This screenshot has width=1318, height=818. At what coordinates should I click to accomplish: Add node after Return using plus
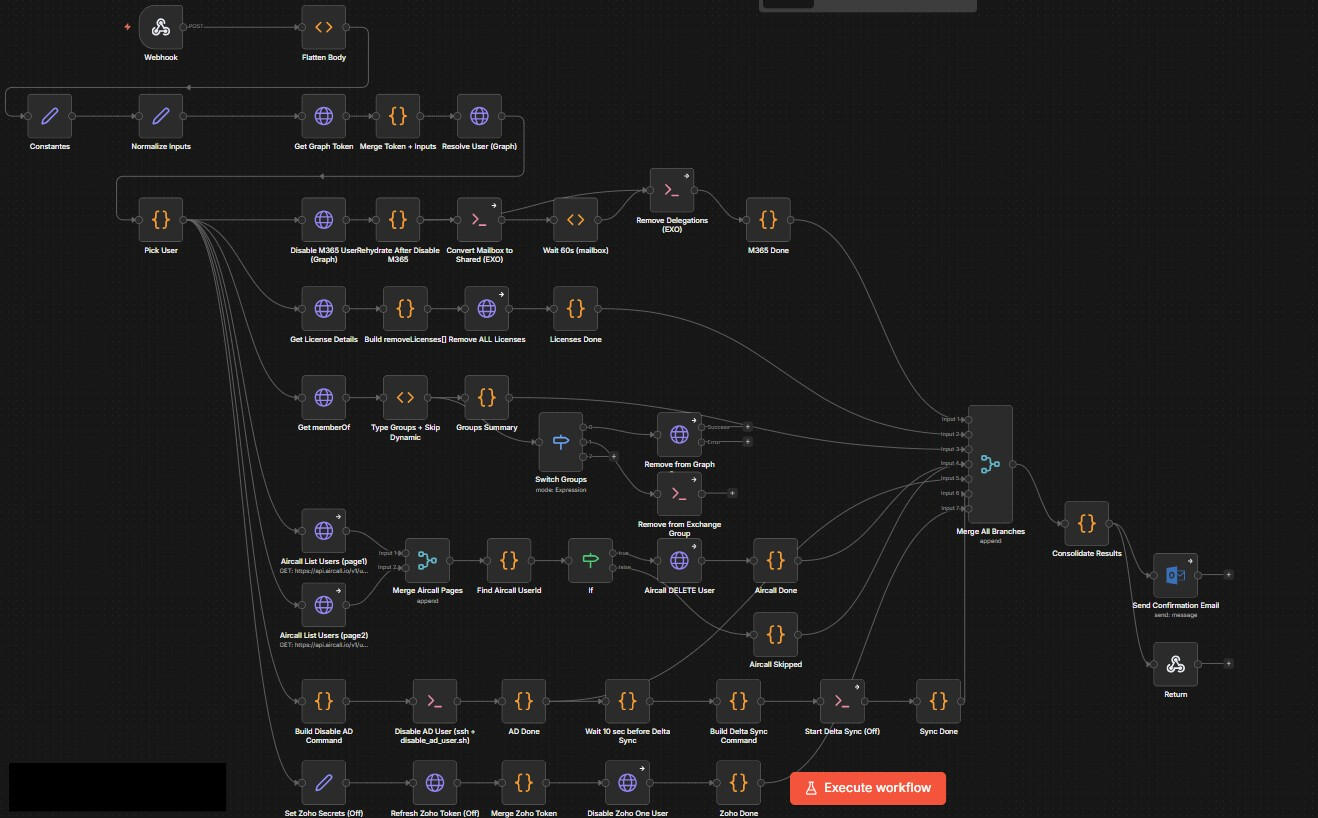pos(1228,664)
